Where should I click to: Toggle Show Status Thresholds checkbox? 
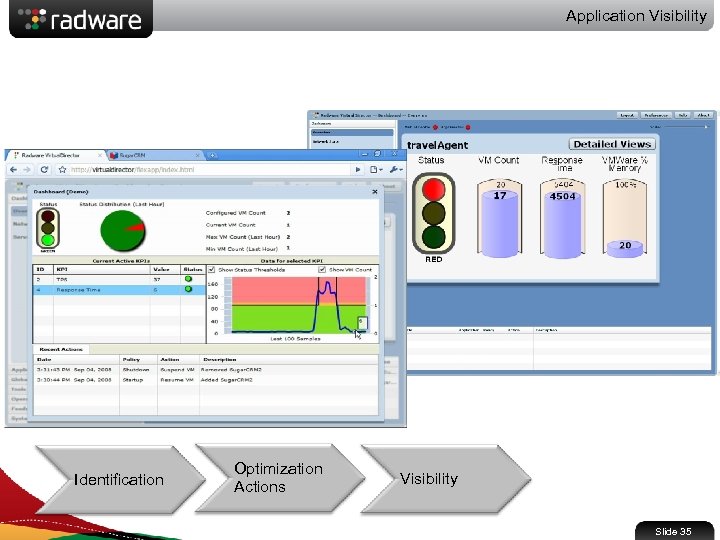coord(212,270)
